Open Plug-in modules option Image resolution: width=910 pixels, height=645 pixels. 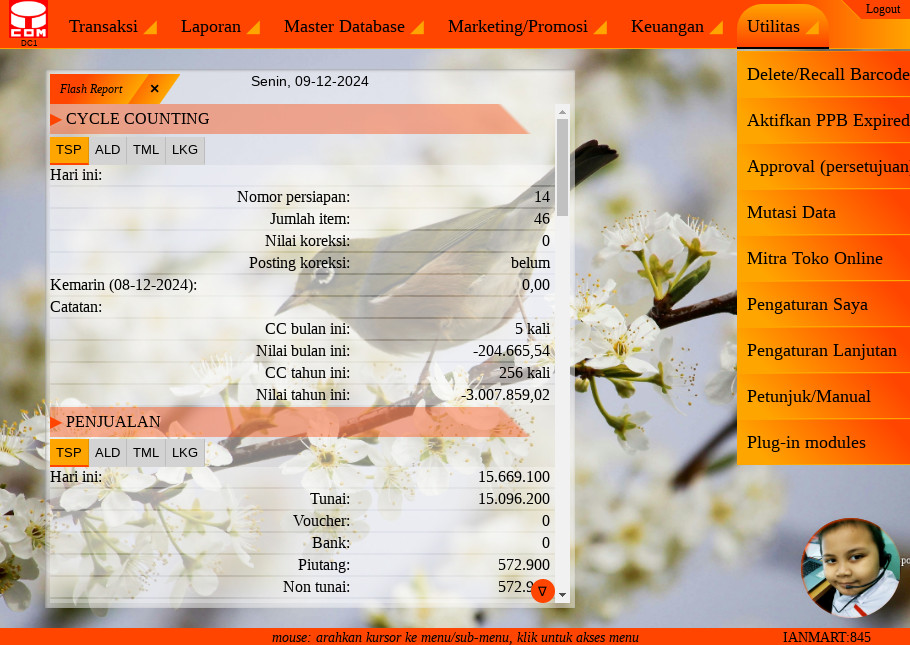pos(806,443)
